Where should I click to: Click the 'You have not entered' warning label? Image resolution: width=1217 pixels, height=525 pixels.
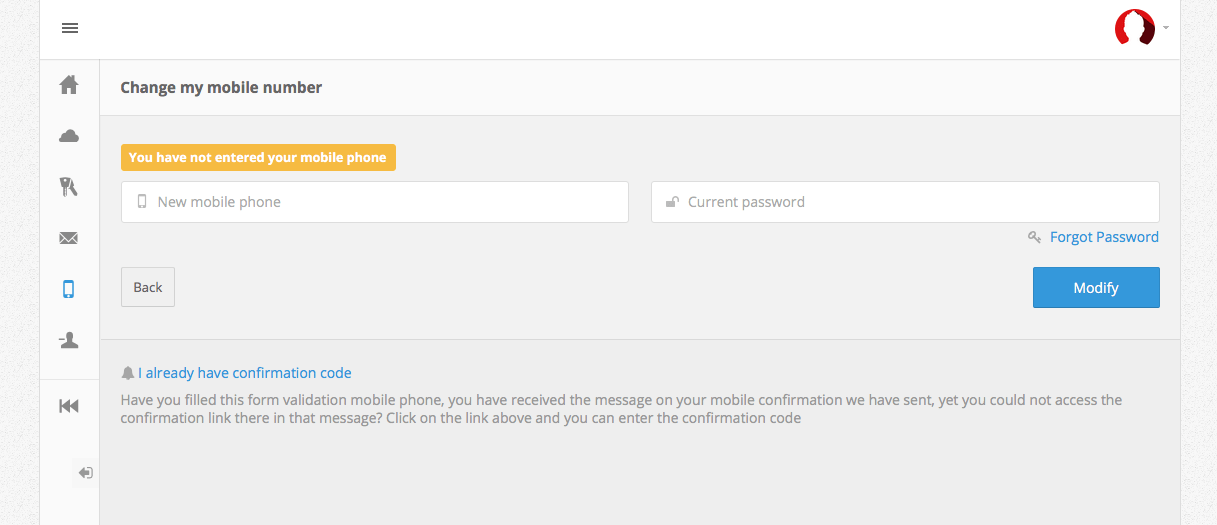coord(258,158)
